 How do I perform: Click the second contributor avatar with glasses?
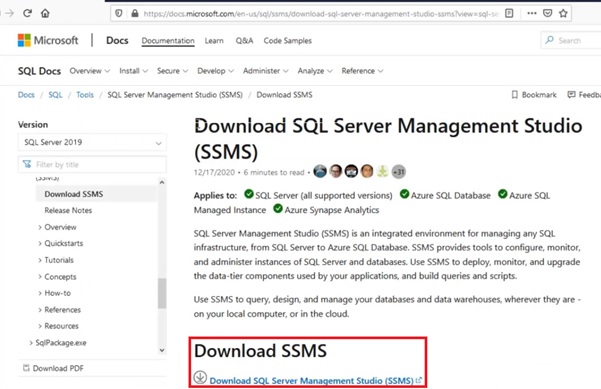(x=336, y=171)
